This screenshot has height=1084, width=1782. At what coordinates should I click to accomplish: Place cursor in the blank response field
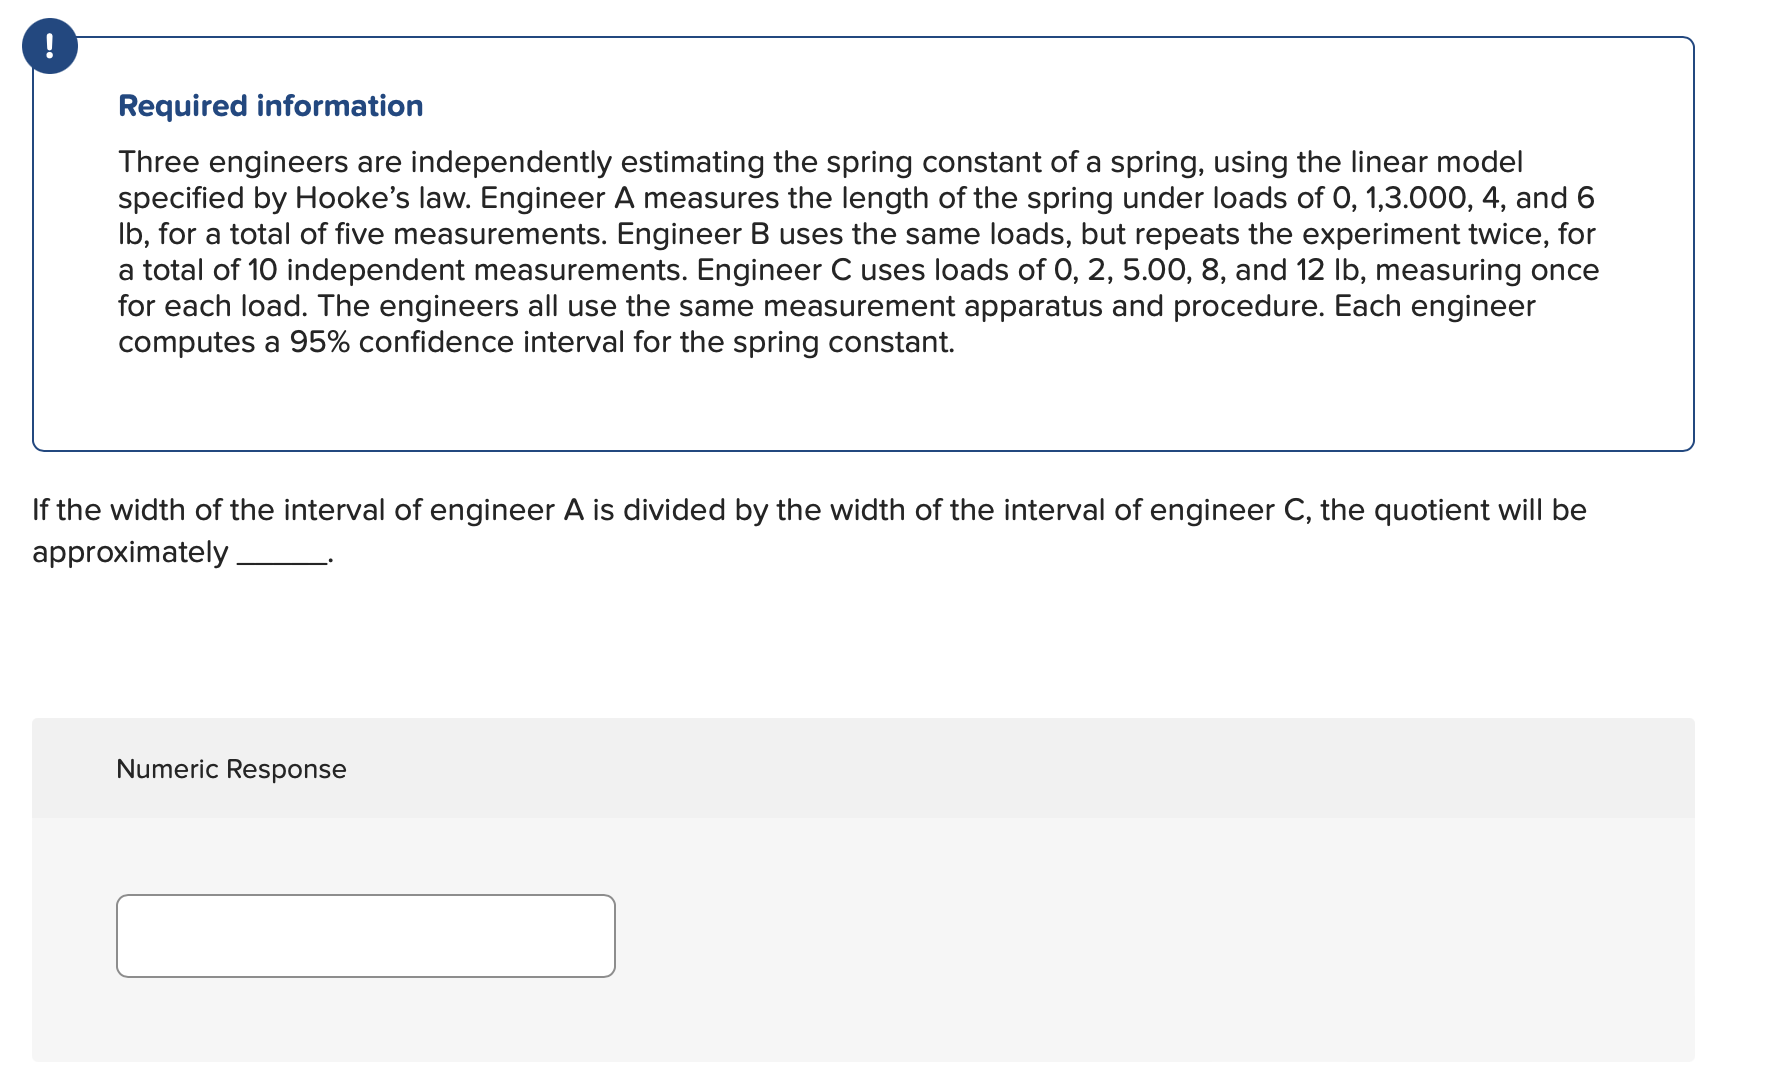pos(366,935)
